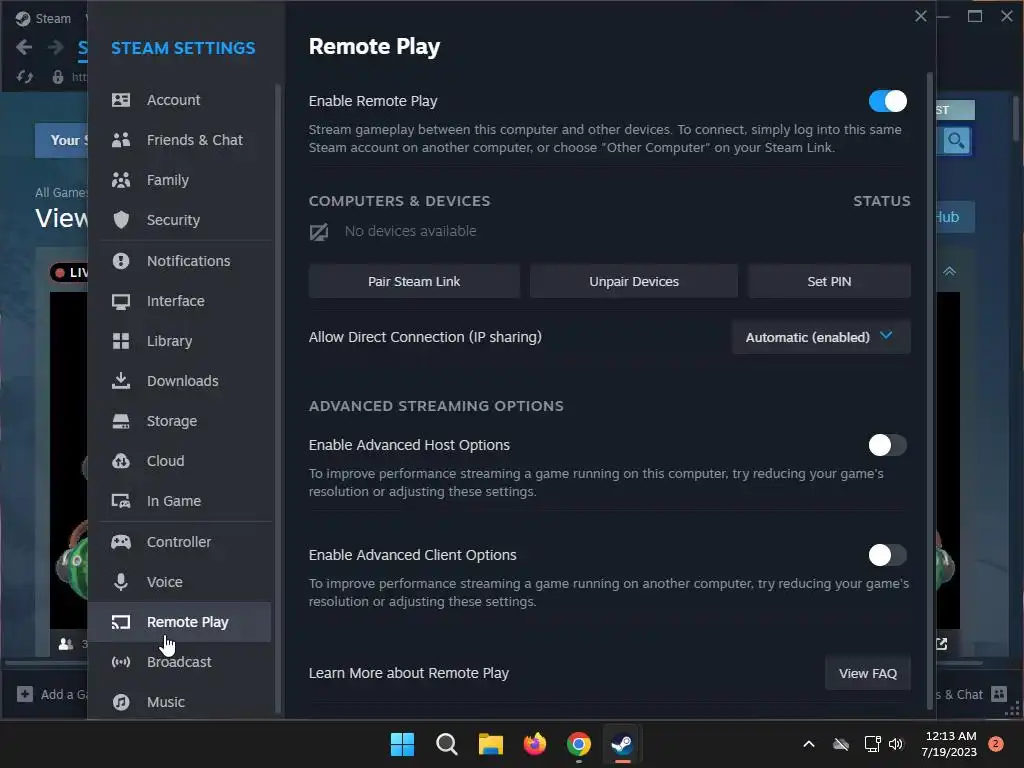Click the network tray icon
The width and height of the screenshot is (1024, 768).
(x=872, y=744)
